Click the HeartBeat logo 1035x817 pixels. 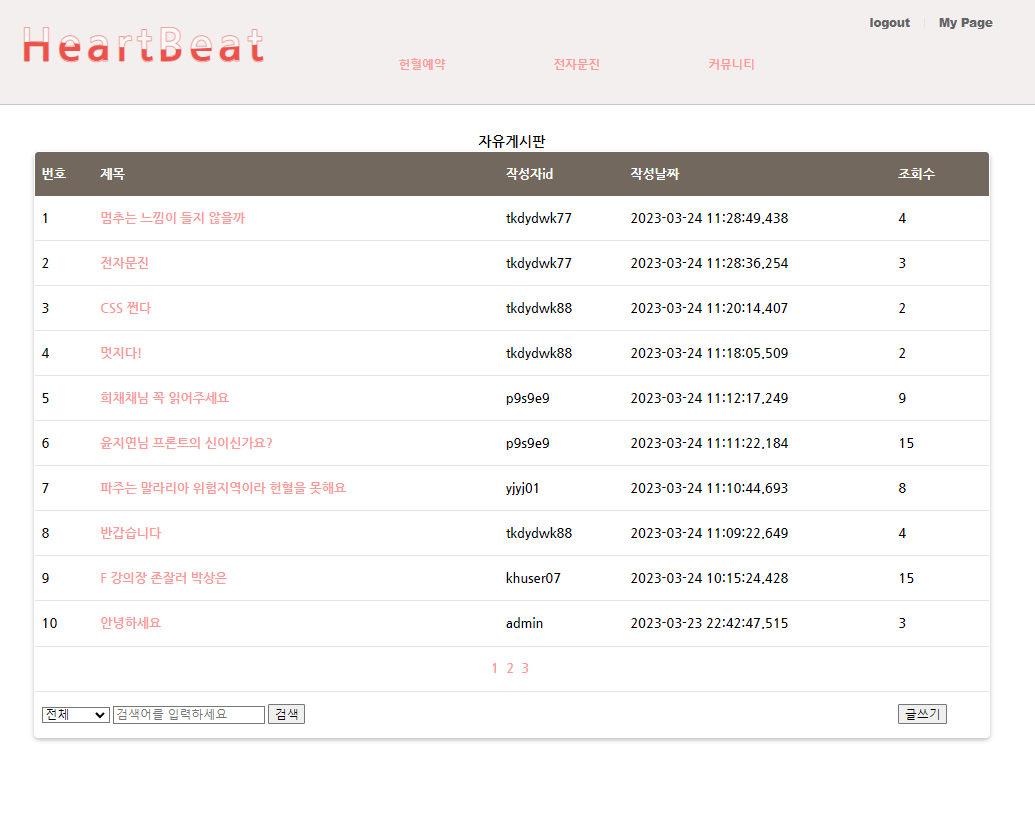point(143,45)
